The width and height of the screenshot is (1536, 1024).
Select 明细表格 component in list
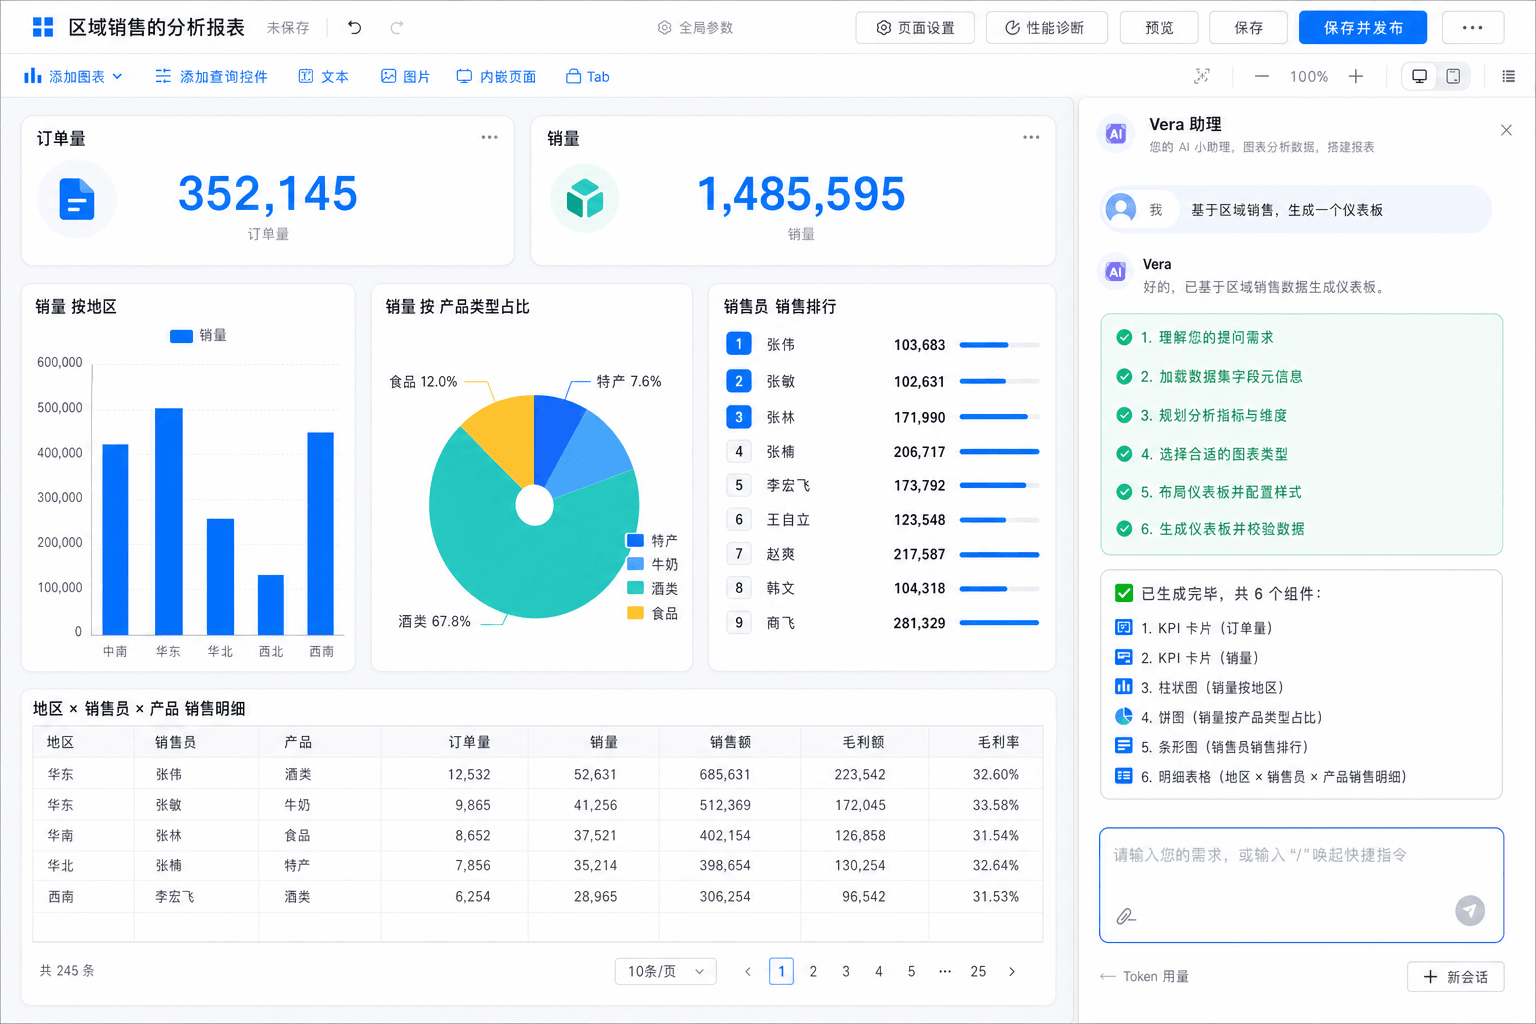point(1261,776)
